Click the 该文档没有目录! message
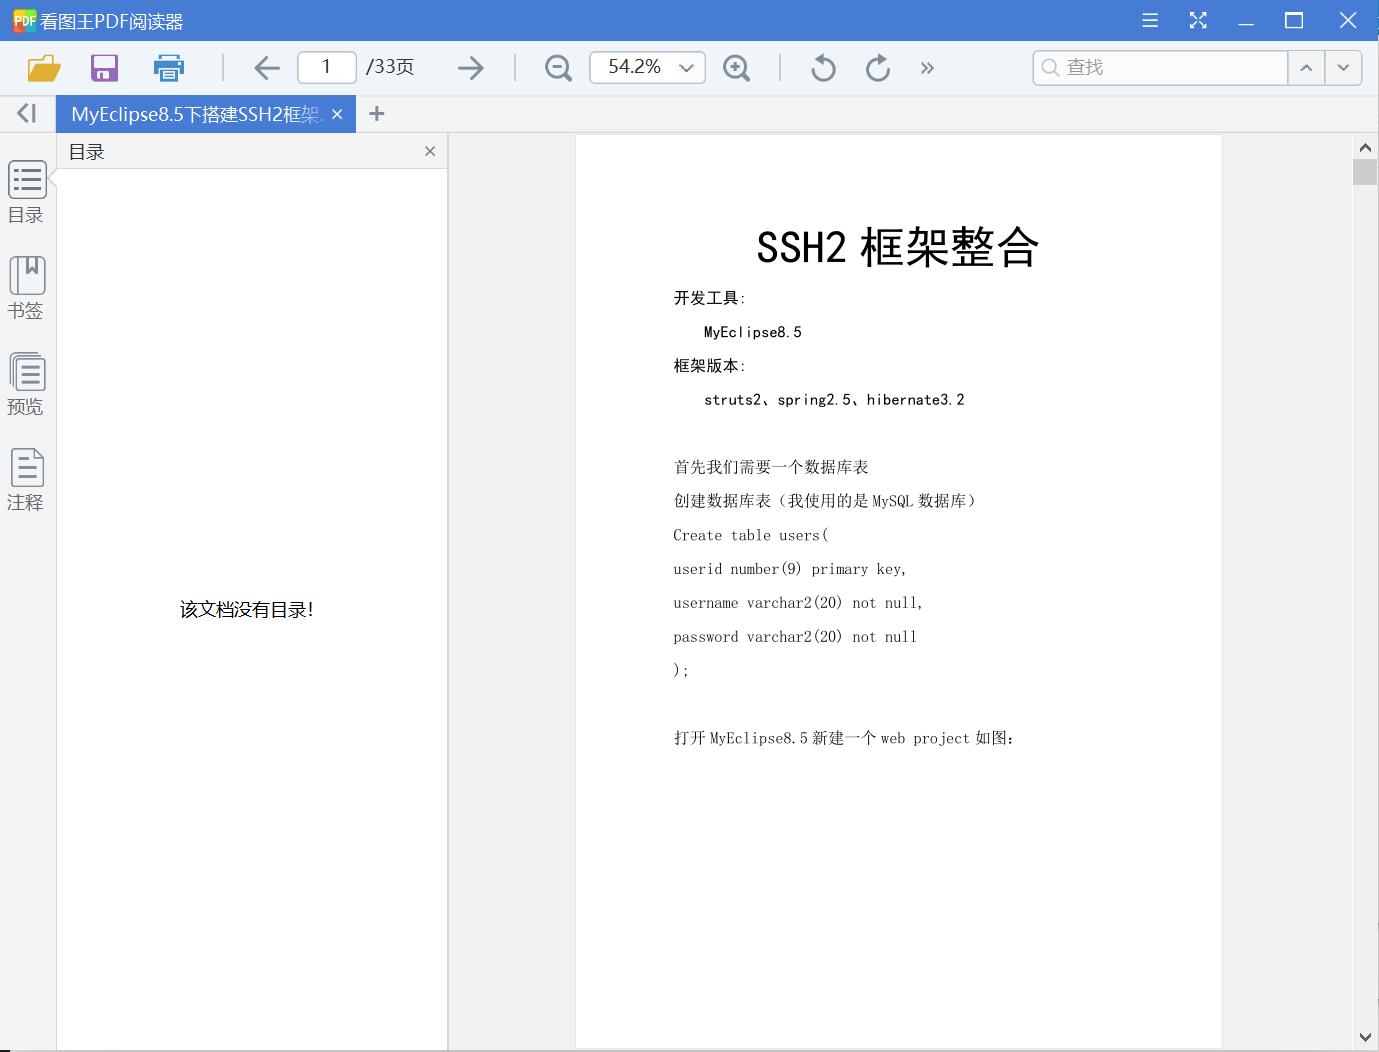 coord(247,609)
